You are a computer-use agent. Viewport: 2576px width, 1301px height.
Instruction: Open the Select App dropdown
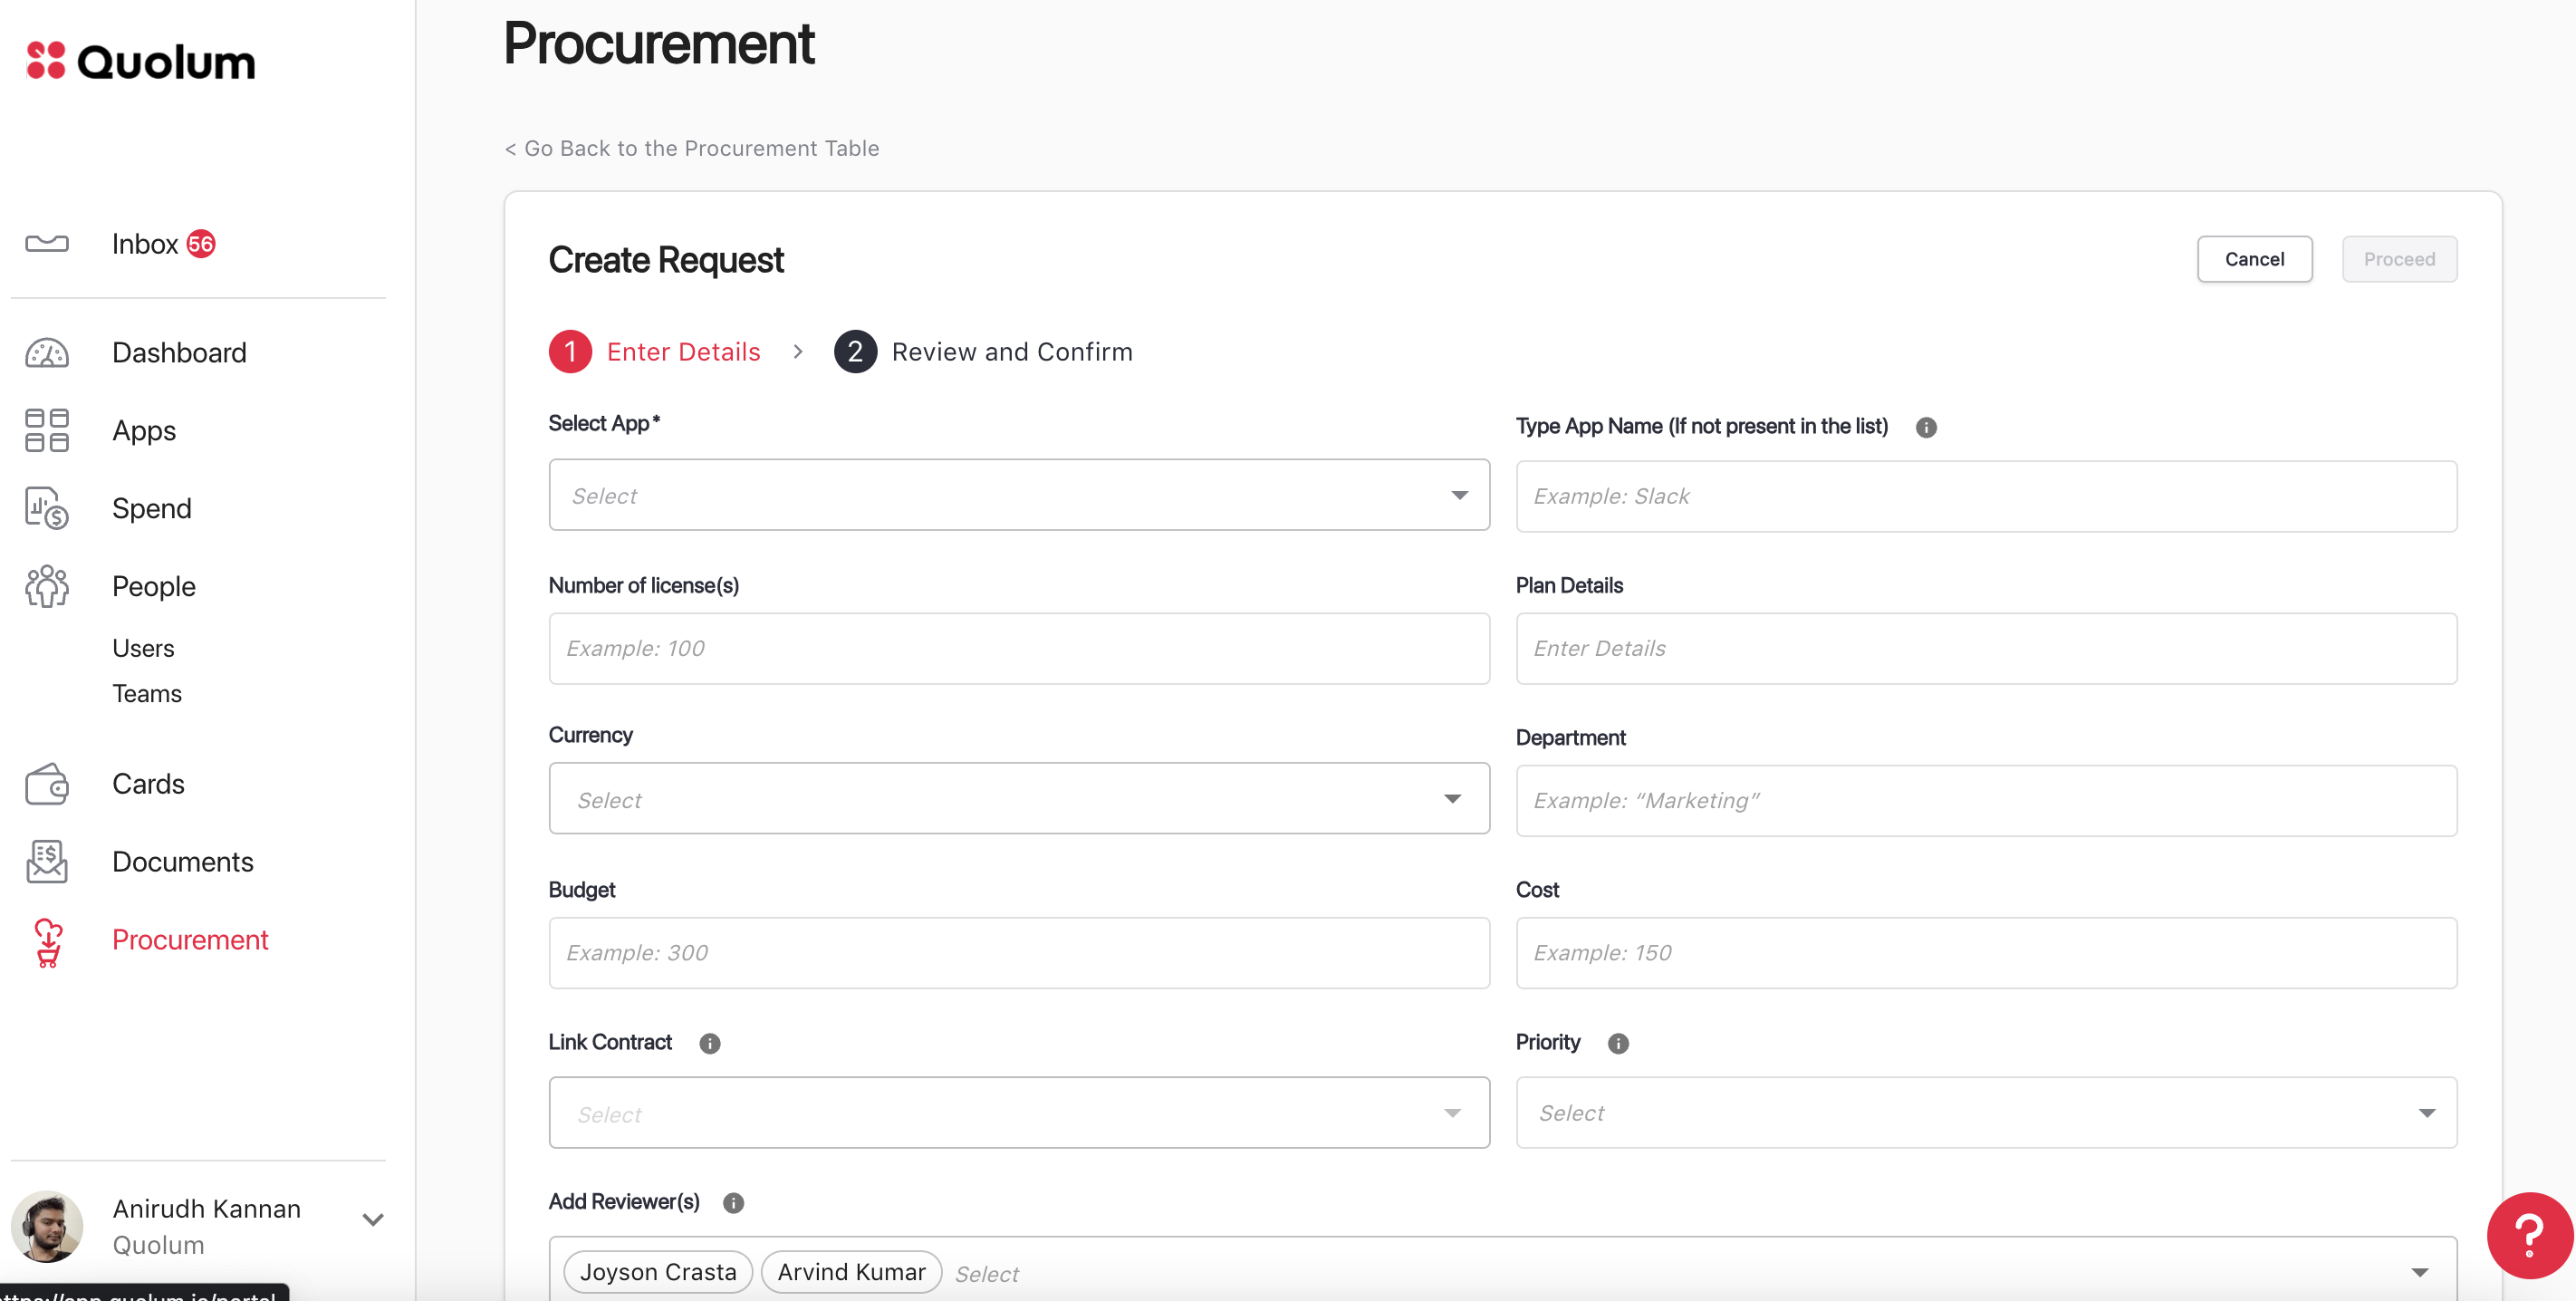(1018, 496)
